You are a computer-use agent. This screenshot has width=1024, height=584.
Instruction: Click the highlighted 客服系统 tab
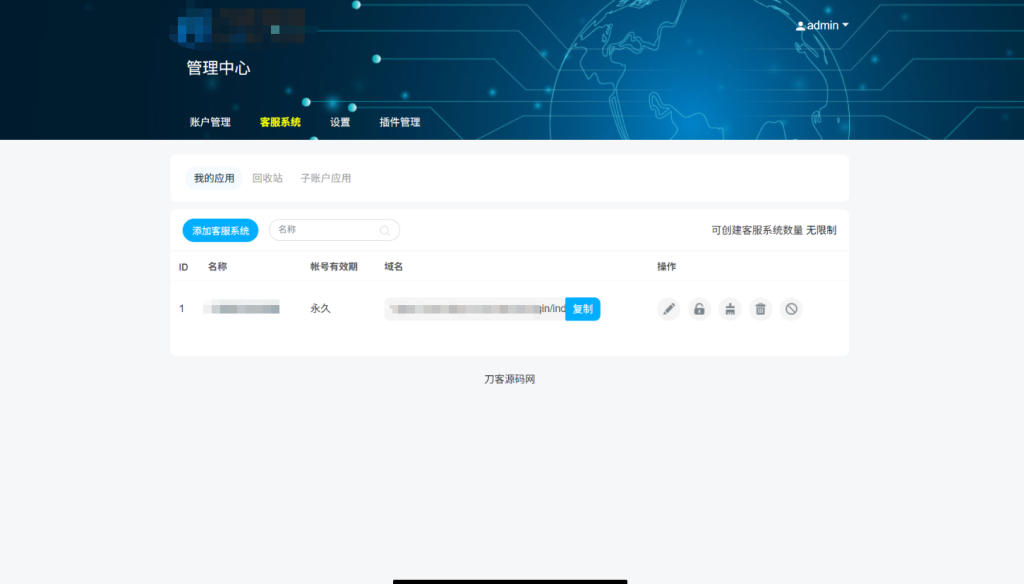(280, 121)
